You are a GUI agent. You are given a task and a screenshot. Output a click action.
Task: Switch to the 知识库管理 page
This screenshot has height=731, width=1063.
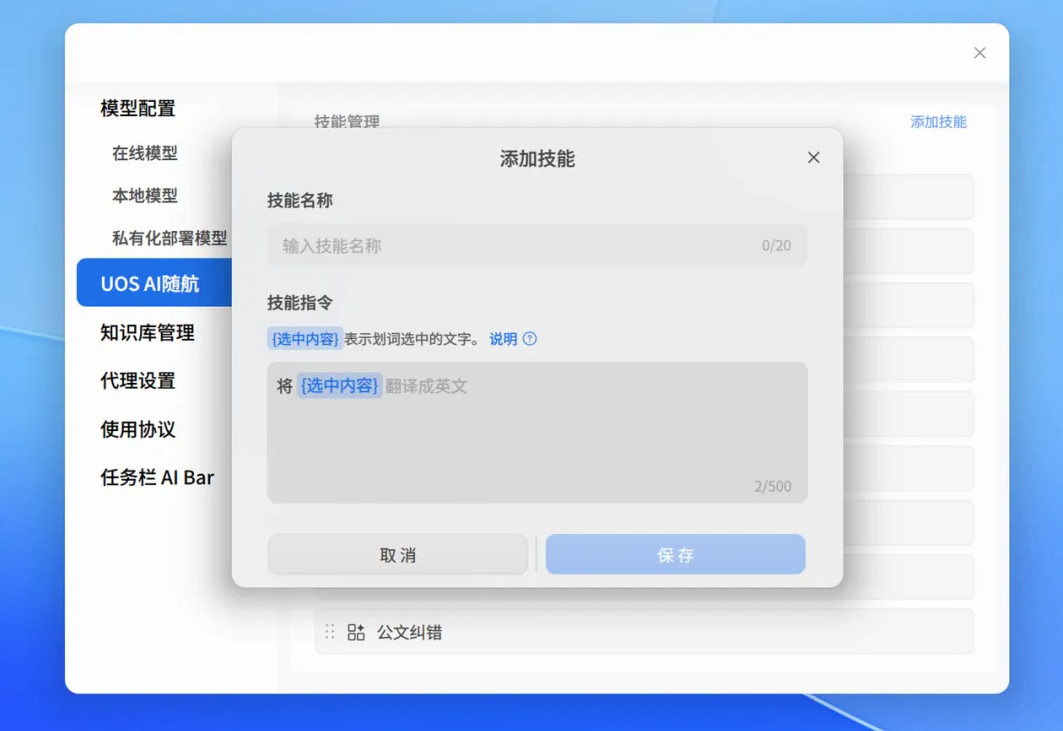tap(147, 332)
